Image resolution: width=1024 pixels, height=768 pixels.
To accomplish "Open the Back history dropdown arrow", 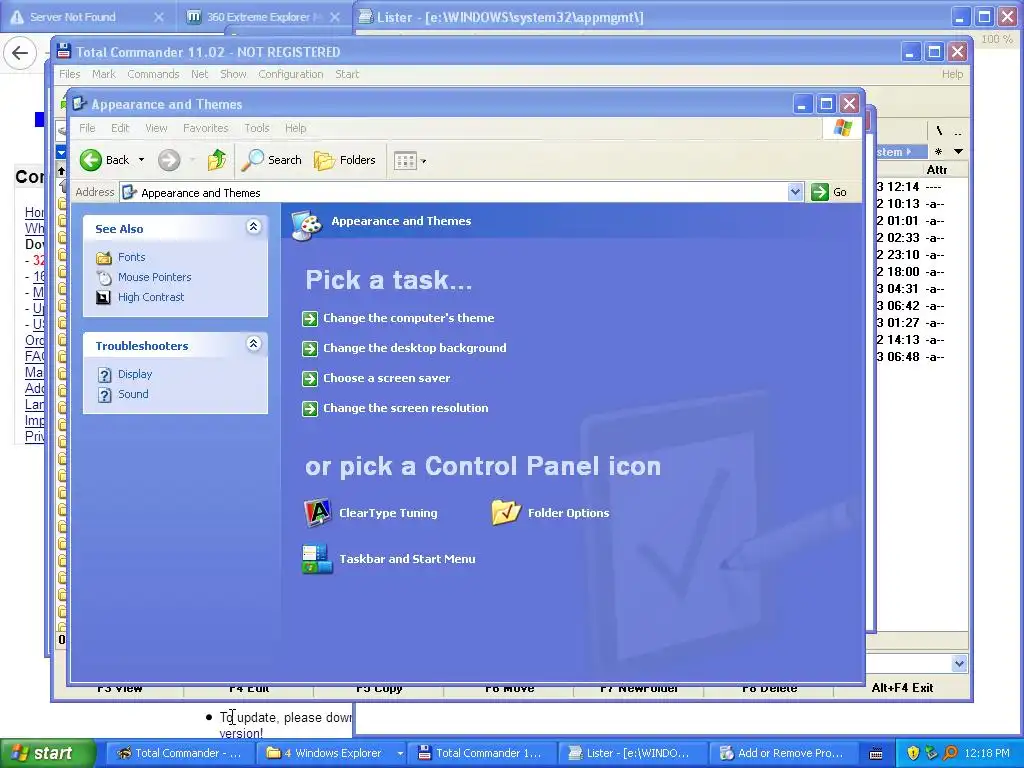I will (x=141, y=160).
